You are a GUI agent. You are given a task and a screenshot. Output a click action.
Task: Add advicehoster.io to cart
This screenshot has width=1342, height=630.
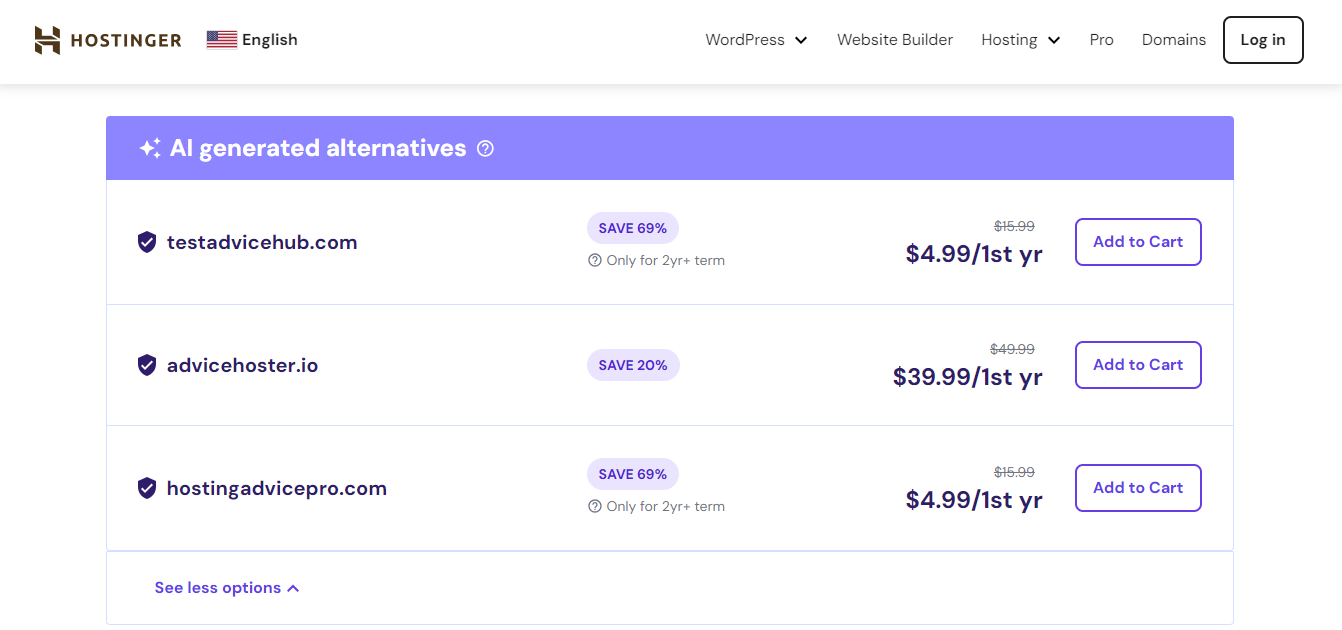[1138, 365]
